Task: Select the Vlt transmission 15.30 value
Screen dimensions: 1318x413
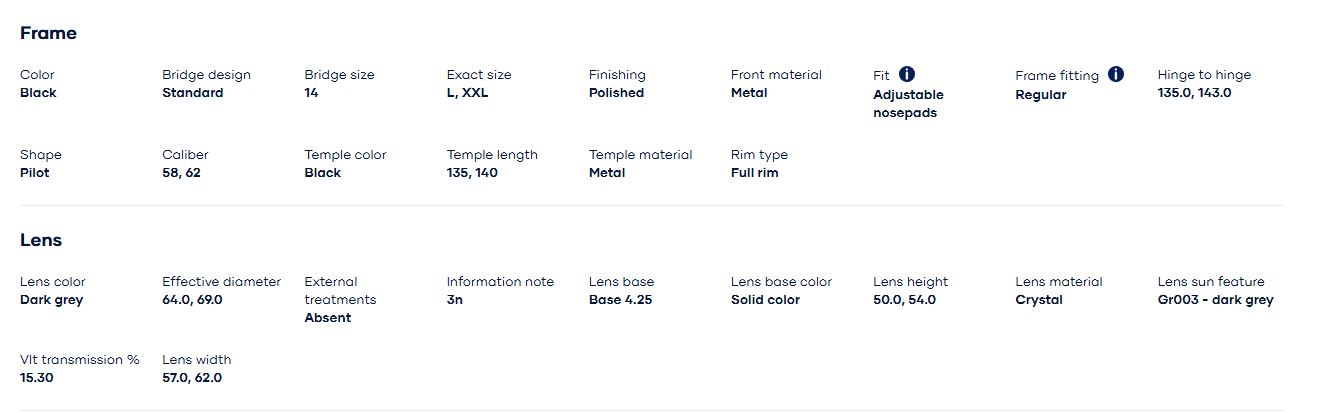Action: 37,378
